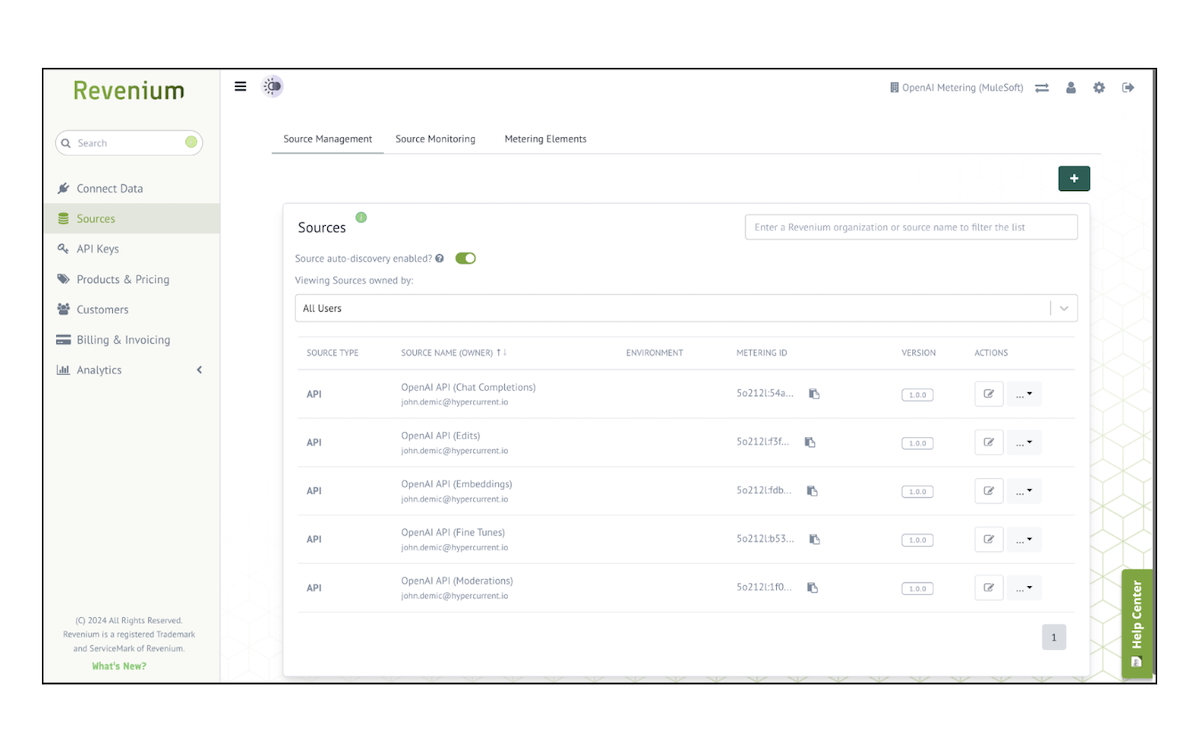Click the switch organization arrows icon
This screenshot has width=1200, height=749.
tap(1042, 88)
